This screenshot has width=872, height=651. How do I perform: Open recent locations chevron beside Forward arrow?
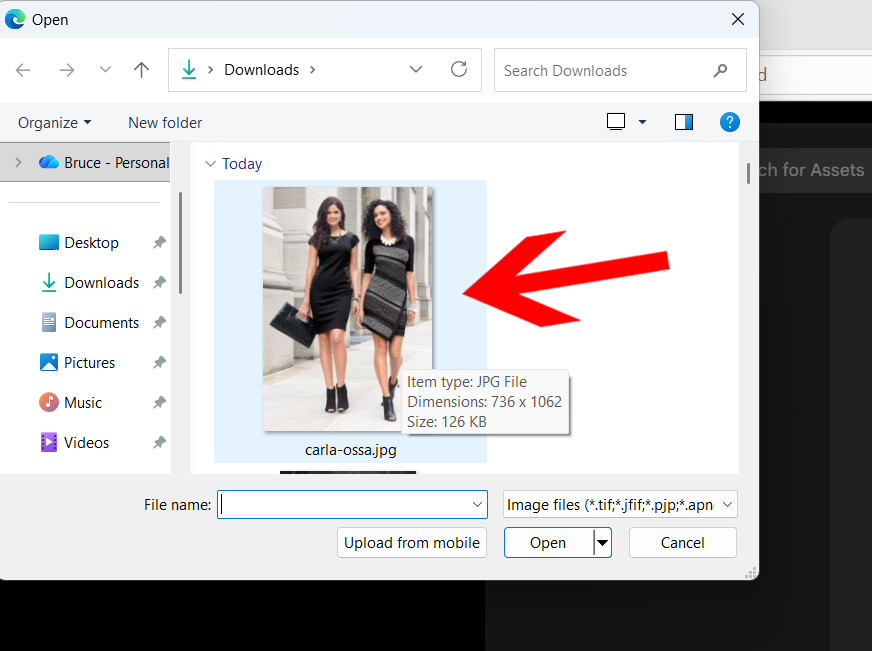(105, 69)
